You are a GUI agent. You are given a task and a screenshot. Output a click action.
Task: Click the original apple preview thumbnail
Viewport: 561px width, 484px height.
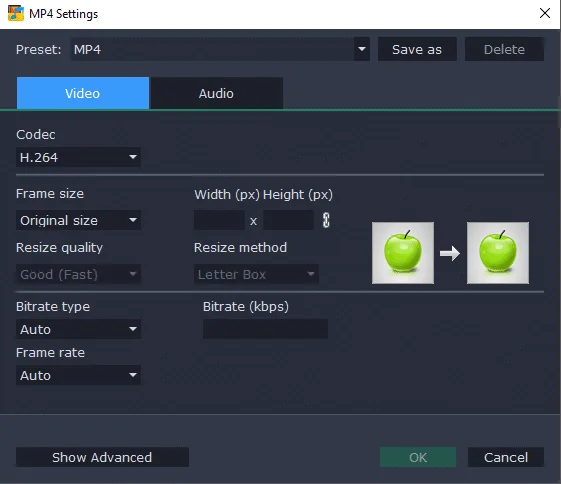pos(403,253)
